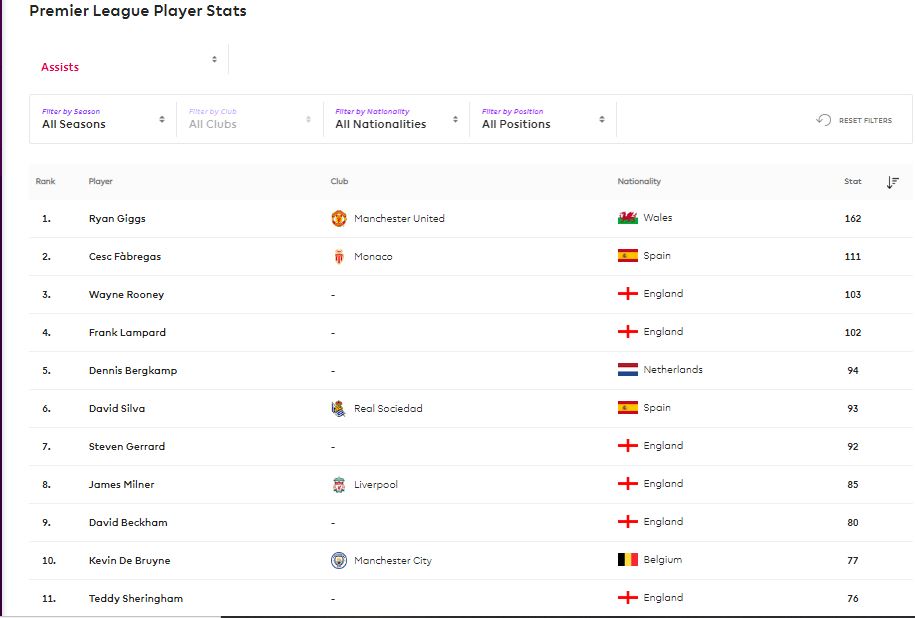The width and height of the screenshot is (915, 618).
Task: Toggle sort order with Stat sort icon
Action: click(x=892, y=182)
